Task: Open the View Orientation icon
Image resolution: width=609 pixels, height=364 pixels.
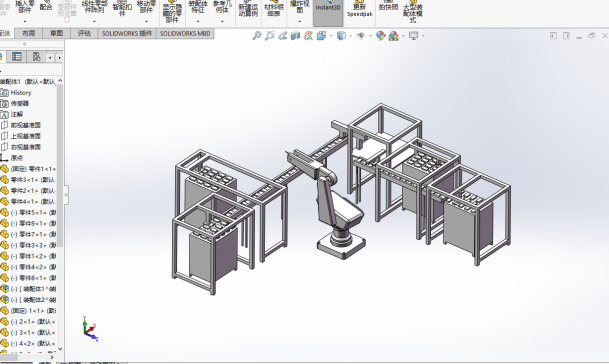Action: [321, 36]
